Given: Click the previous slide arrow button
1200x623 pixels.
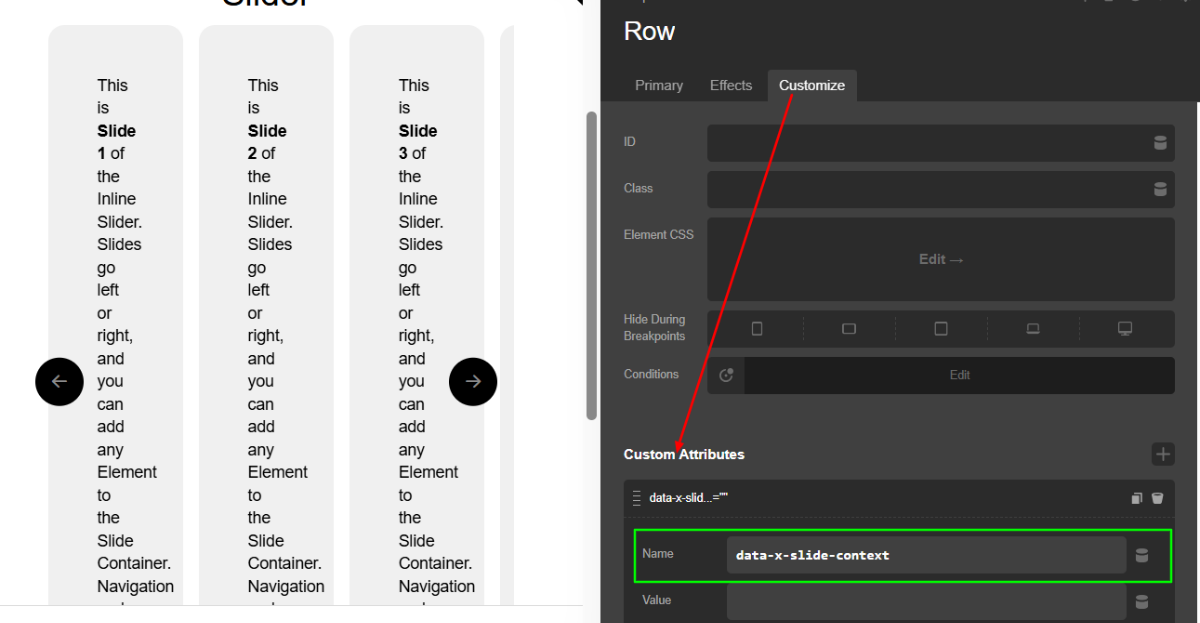Looking at the screenshot, I should point(59,381).
